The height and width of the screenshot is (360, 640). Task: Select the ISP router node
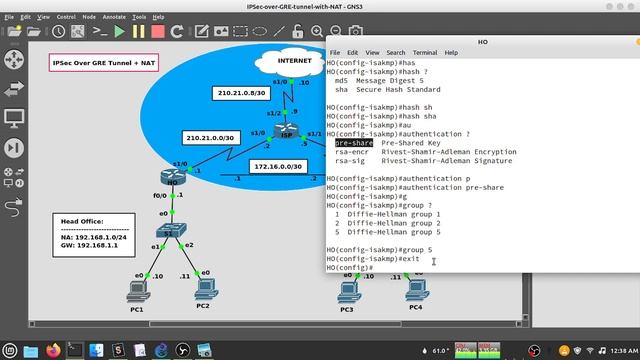click(x=287, y=131)
